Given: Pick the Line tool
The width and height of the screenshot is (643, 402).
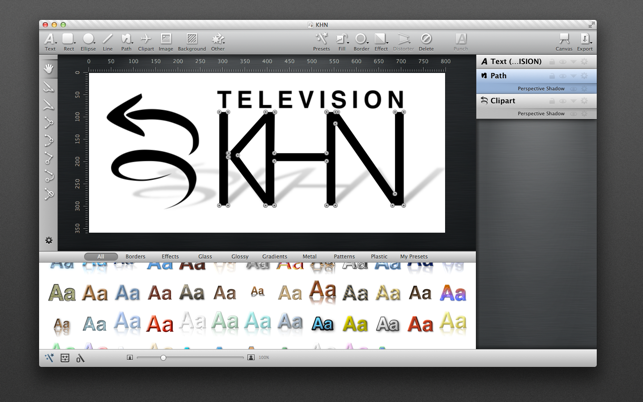Looking at the screenshot, I should [x=107, y=42].
